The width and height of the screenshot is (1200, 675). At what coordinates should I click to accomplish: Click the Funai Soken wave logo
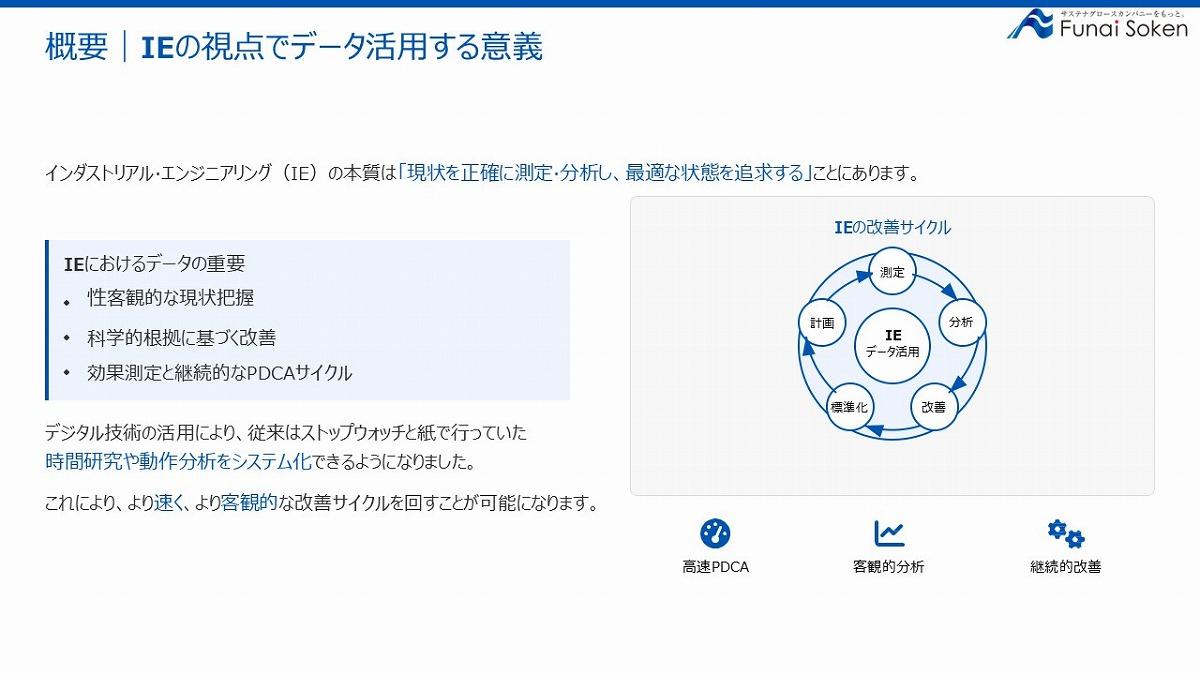point(1030,24)
